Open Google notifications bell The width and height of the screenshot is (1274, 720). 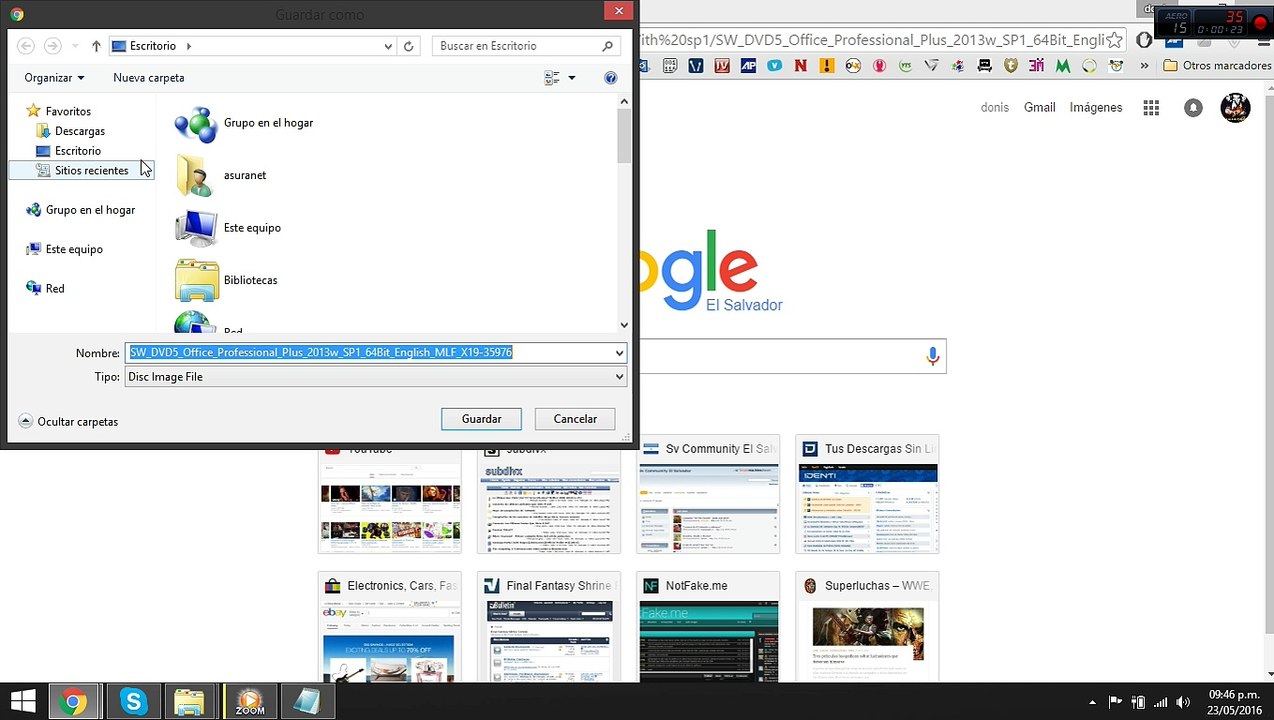coord(1193,108)
